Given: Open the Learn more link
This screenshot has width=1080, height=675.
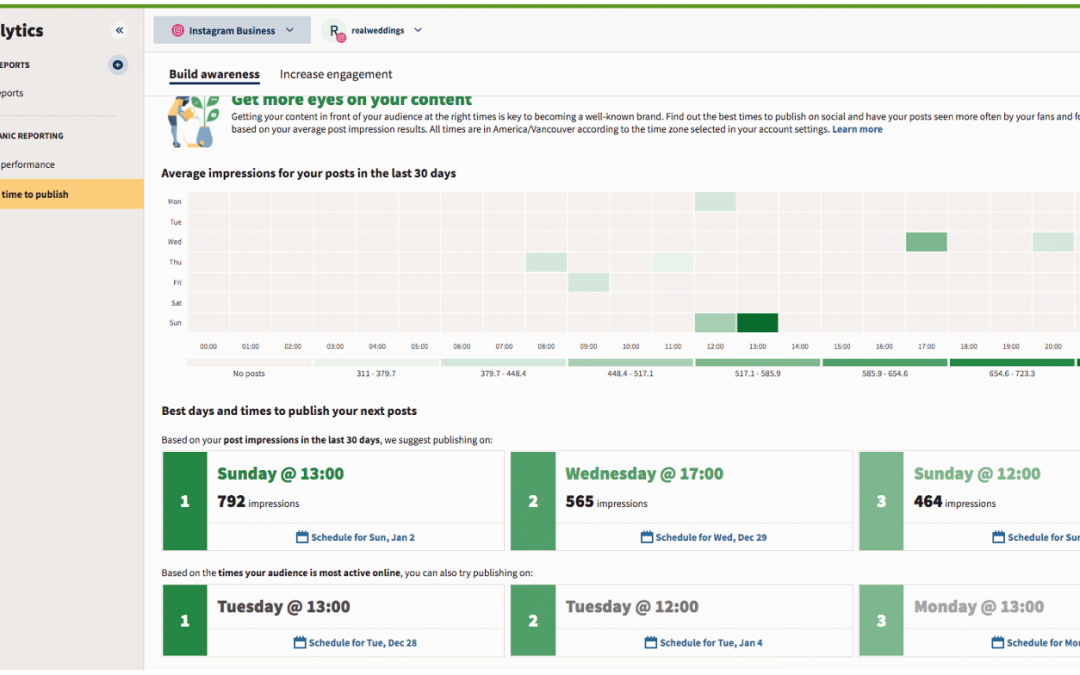Looking at the screenshot, I should click(x=857, y=129).
